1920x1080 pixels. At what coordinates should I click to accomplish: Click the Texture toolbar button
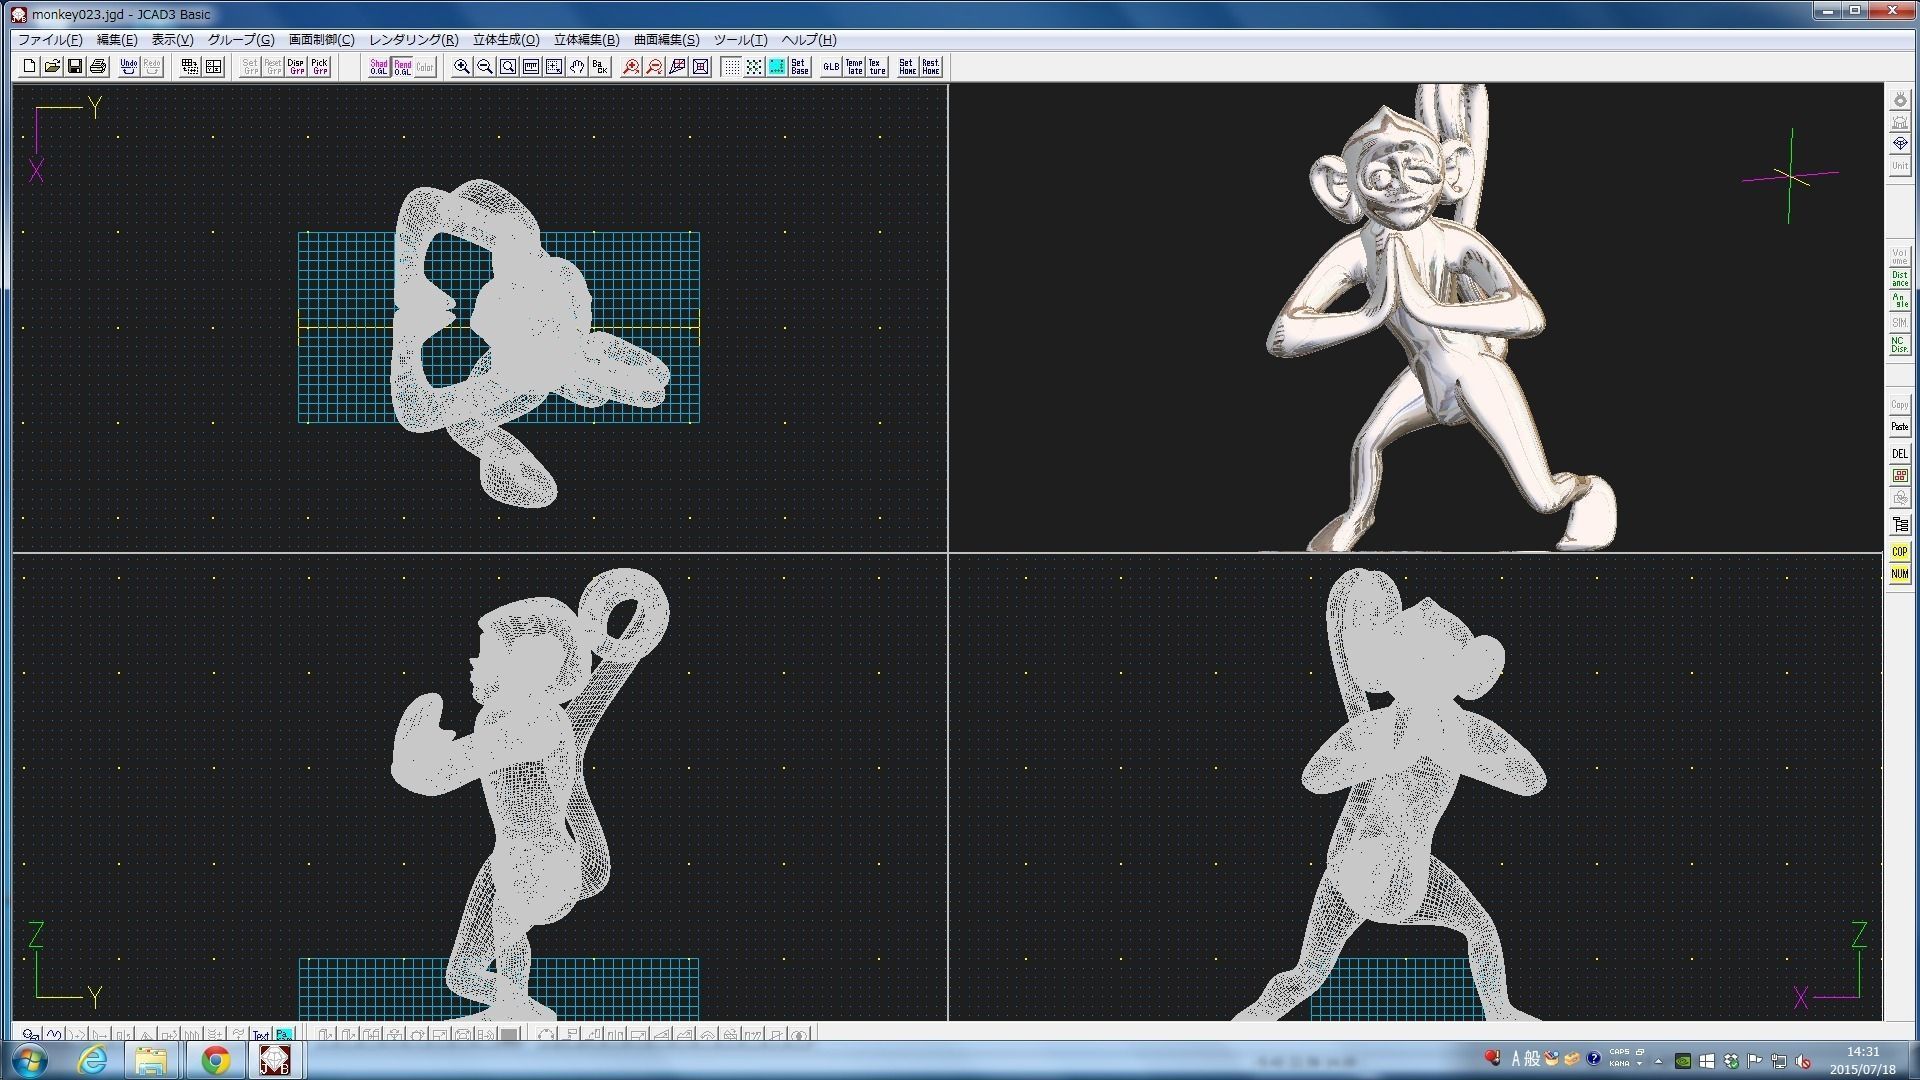point(877,67)
